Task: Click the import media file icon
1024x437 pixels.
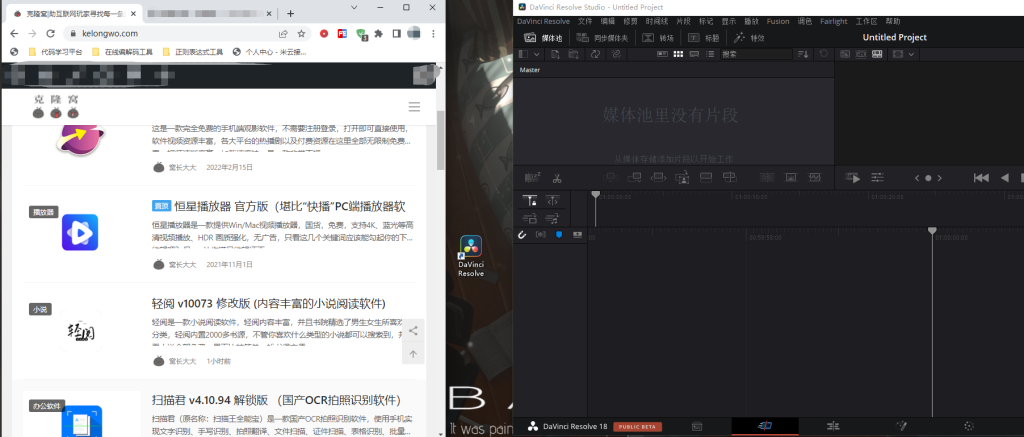Action: 556,54
